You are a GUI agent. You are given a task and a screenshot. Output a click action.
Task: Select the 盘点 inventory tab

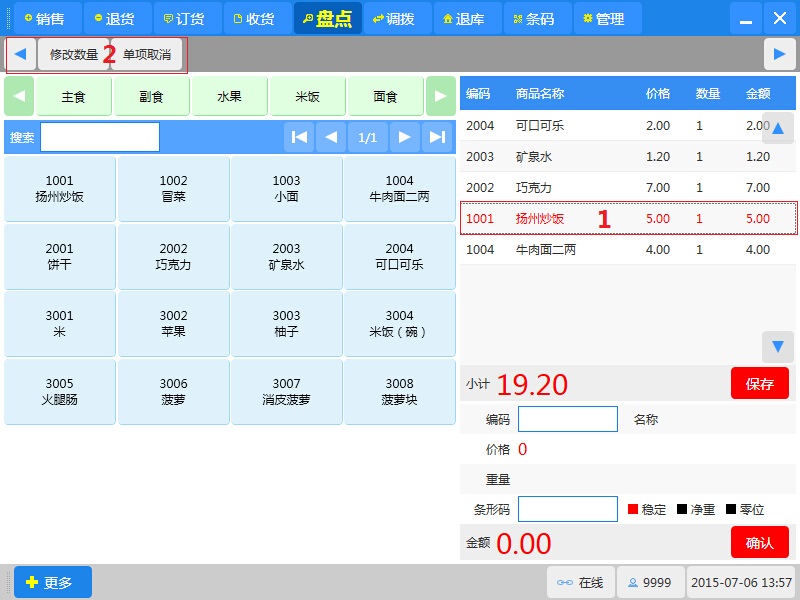coord(328,18)
